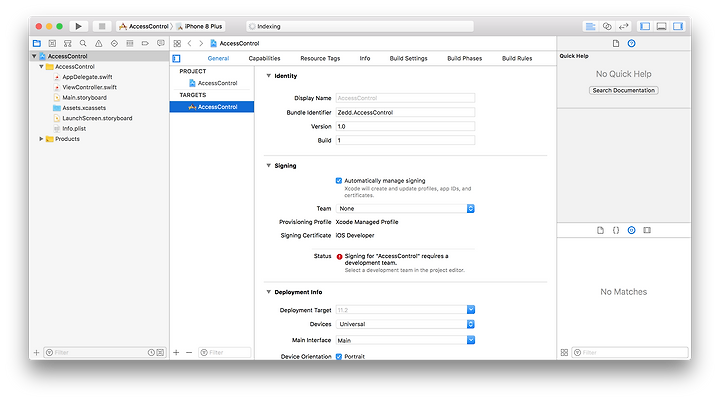Open the object library
The width and height of the screenshot is (720, 401).
pyautogui.click(x=631, y=230)
